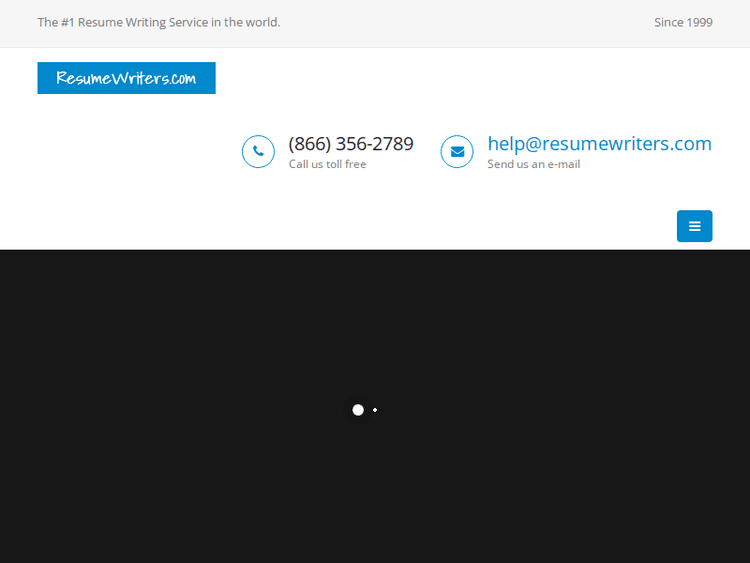
Task: Click '#1' in the top tagline
Action: (71, 22)
